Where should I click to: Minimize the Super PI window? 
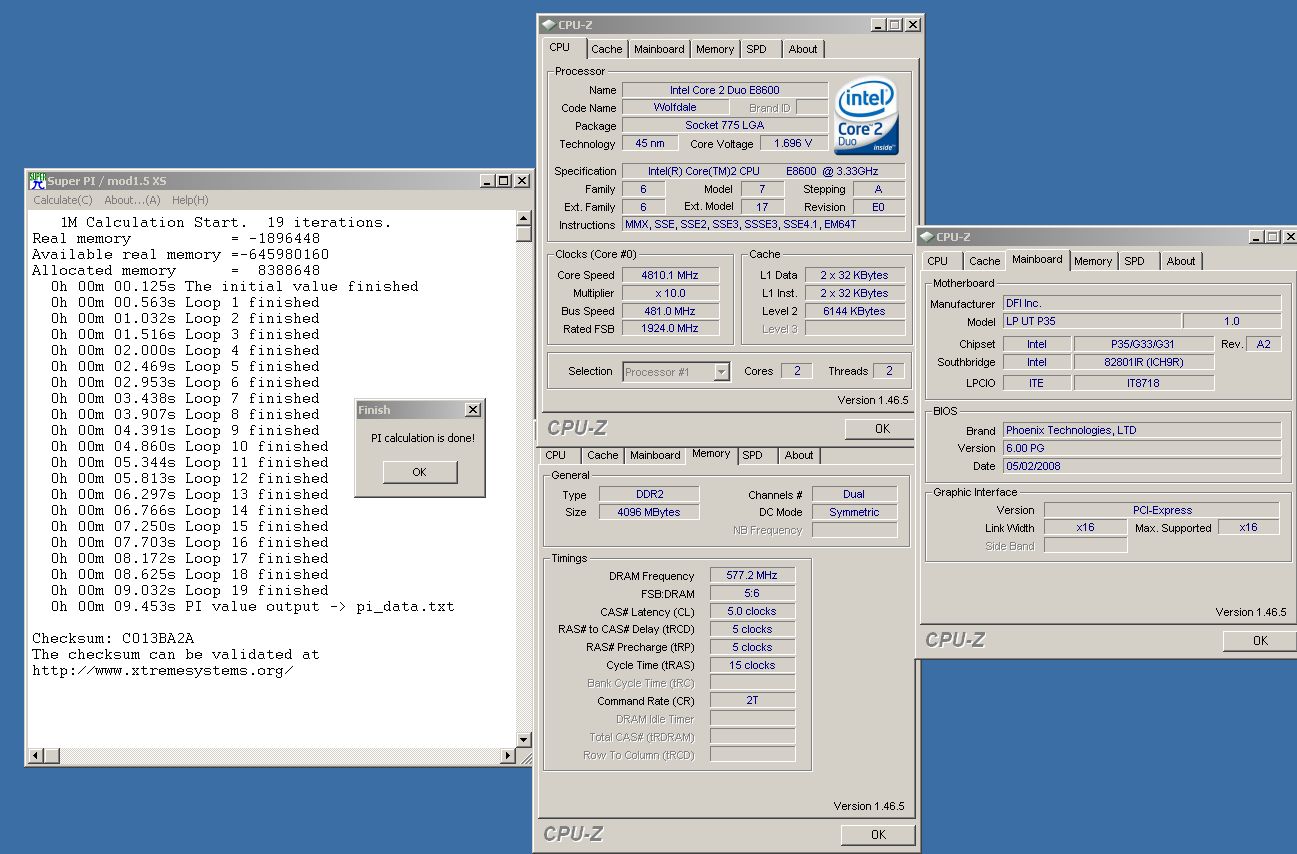coord(486,181)
